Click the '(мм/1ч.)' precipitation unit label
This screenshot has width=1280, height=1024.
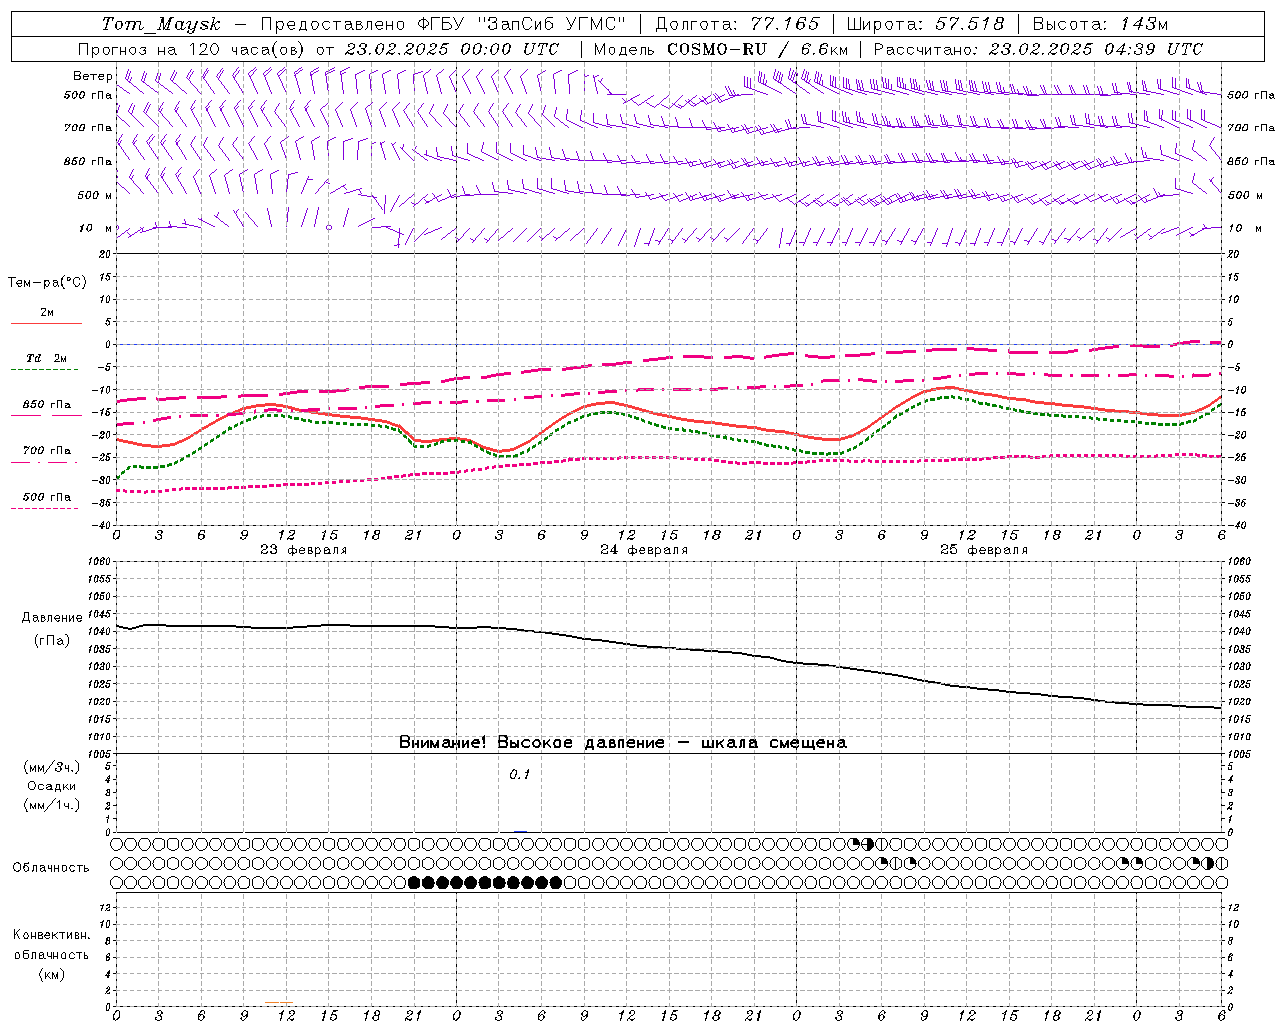(x=52, y=805)
